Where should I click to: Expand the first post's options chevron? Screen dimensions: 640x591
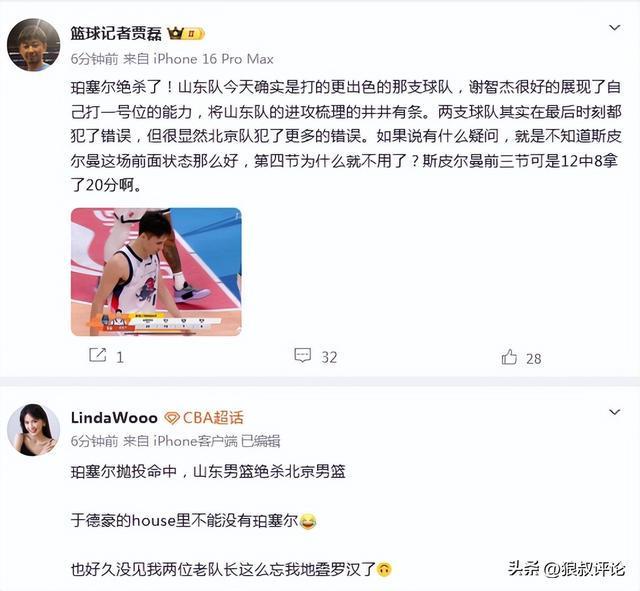click(615, 28)
